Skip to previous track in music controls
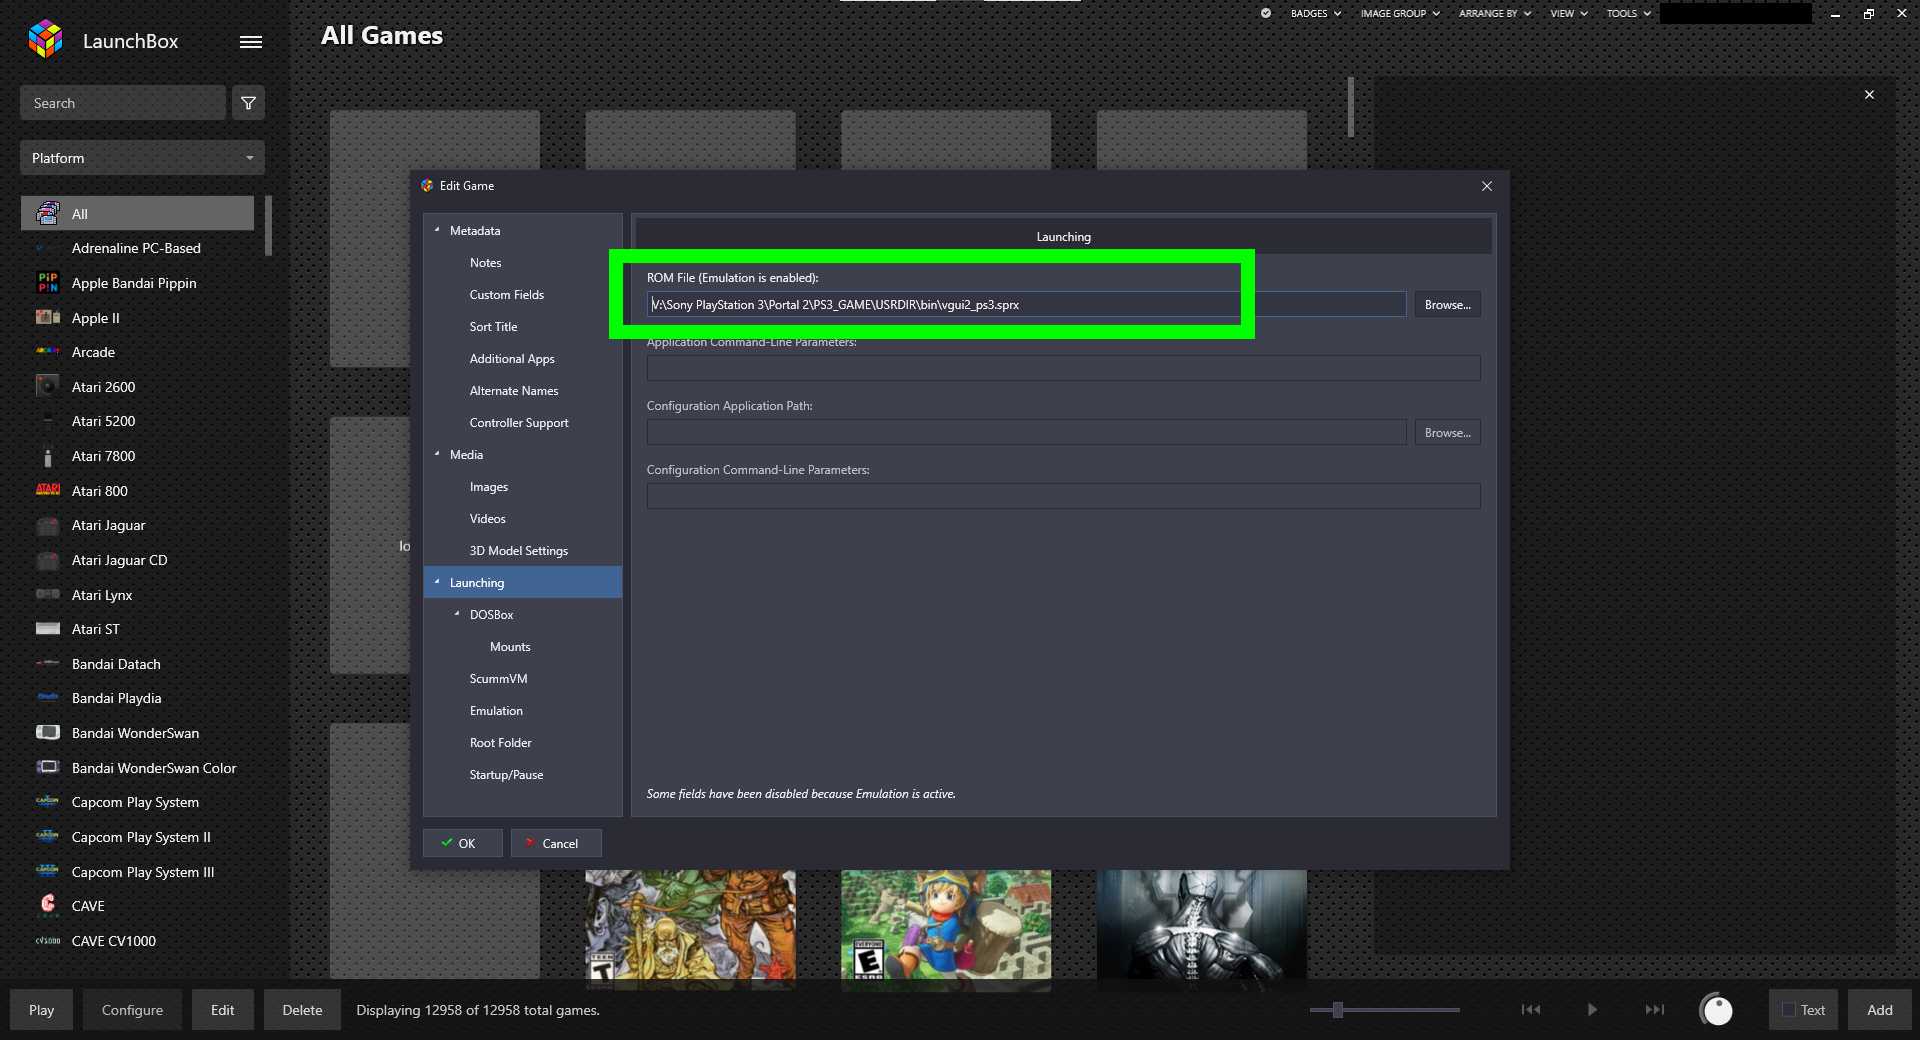 [x=1530, y=1010]
